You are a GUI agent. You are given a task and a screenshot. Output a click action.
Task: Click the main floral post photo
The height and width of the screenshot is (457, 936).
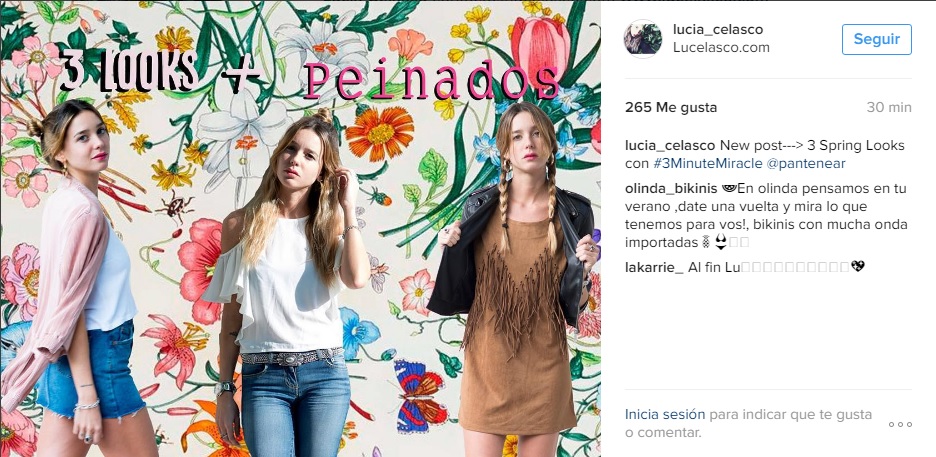300,228
